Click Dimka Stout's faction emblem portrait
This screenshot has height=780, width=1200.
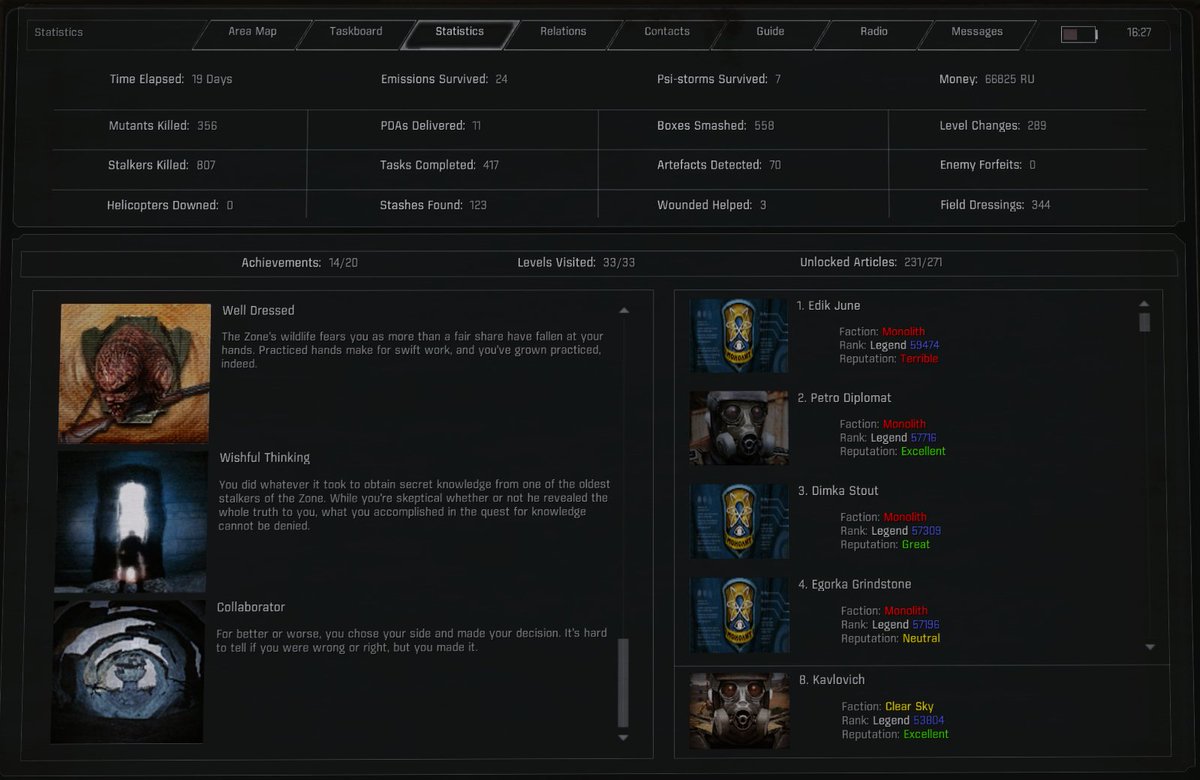pos(739,521)
